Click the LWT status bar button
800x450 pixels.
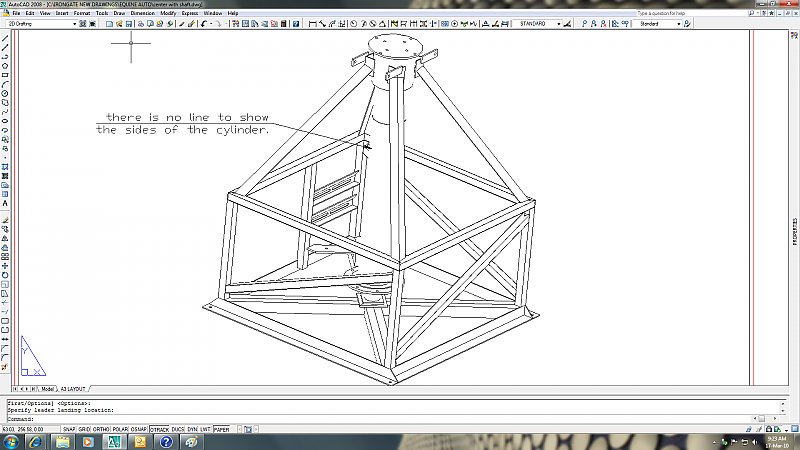[x=204, y=429]
